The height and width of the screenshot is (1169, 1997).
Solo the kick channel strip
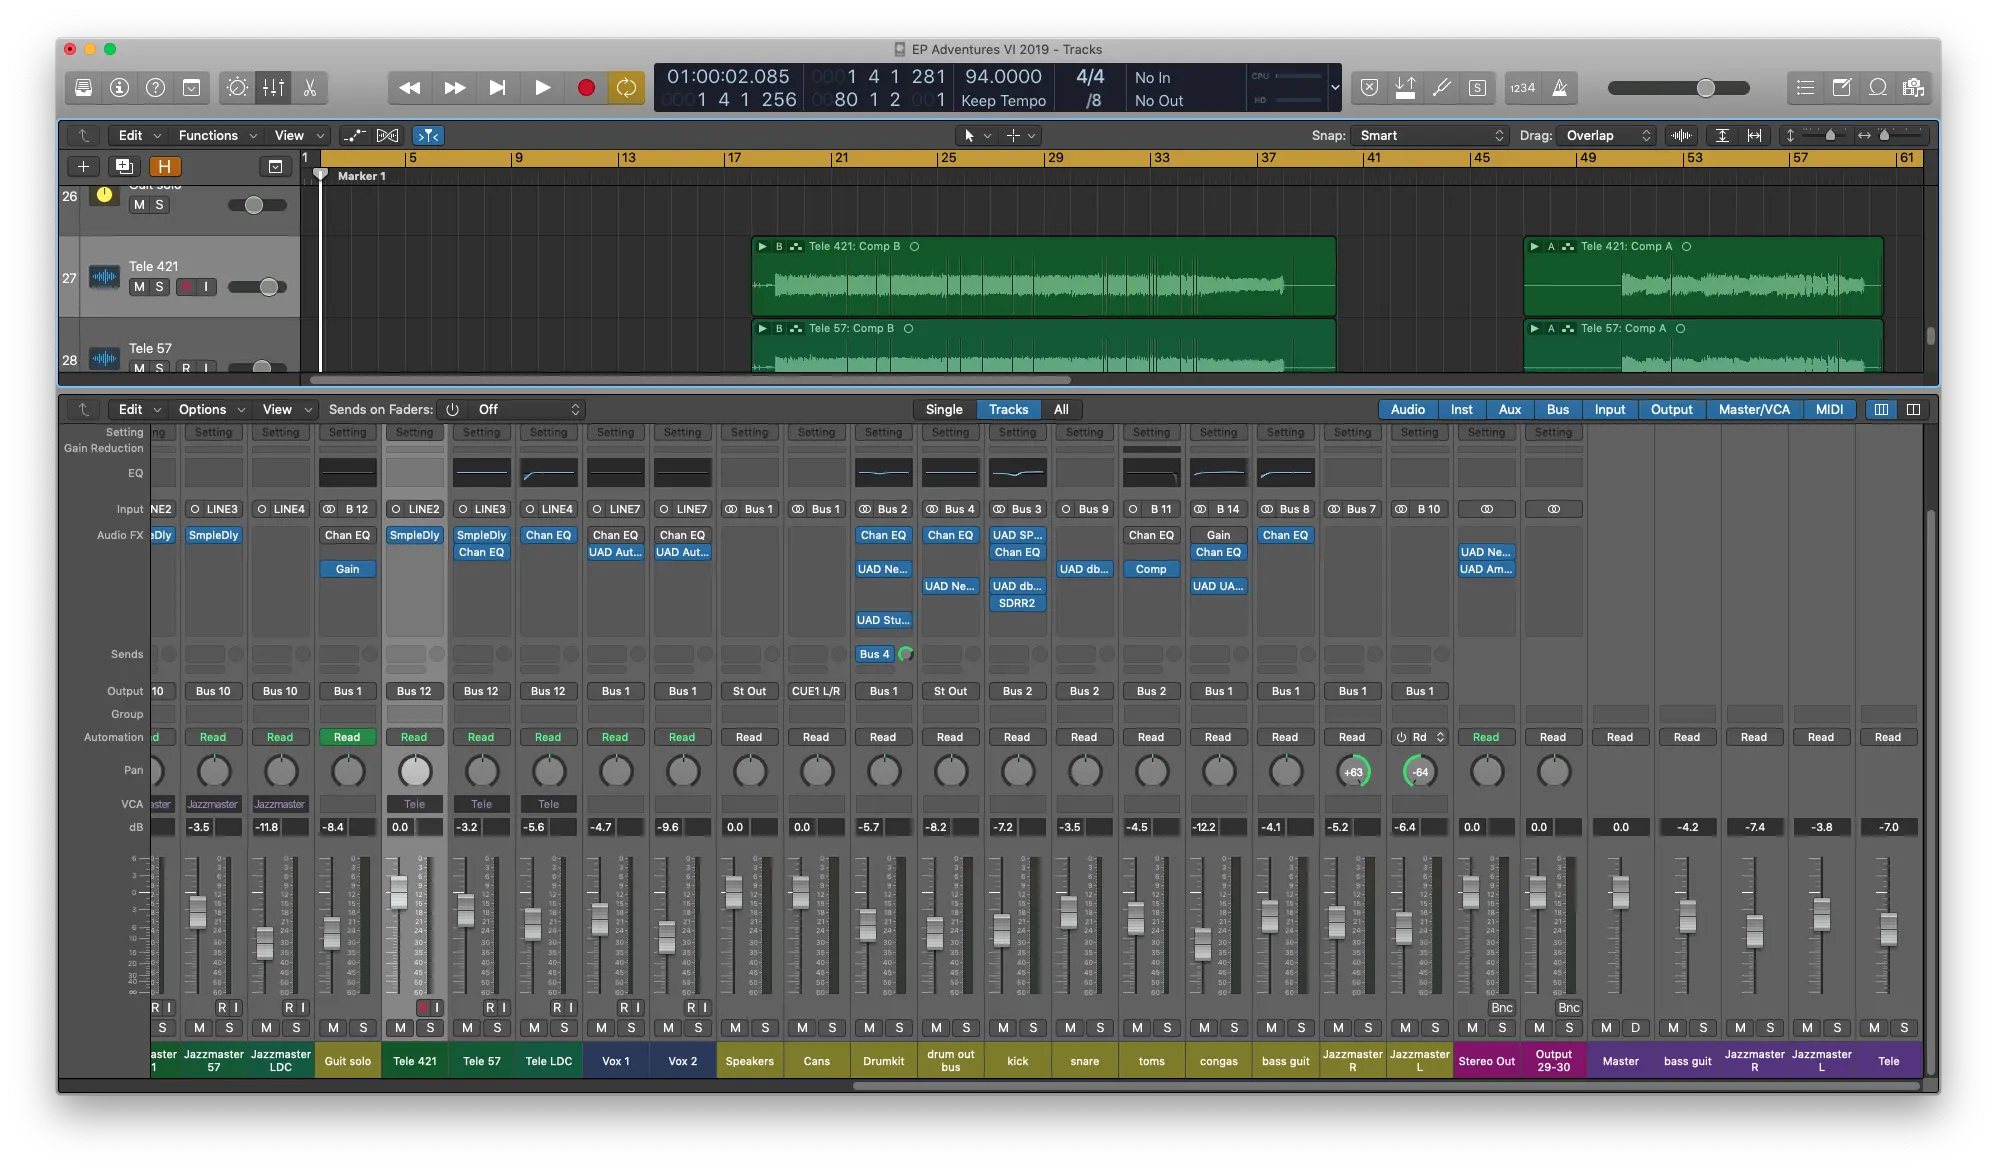coord(1033,1028)
